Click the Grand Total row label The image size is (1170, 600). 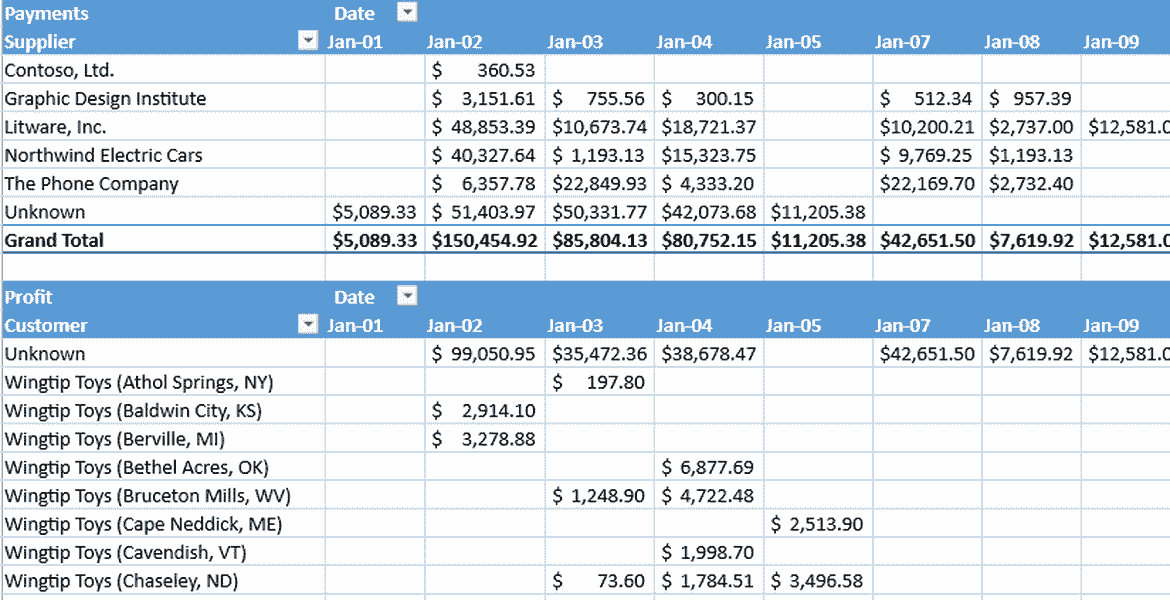pos(55,240)
